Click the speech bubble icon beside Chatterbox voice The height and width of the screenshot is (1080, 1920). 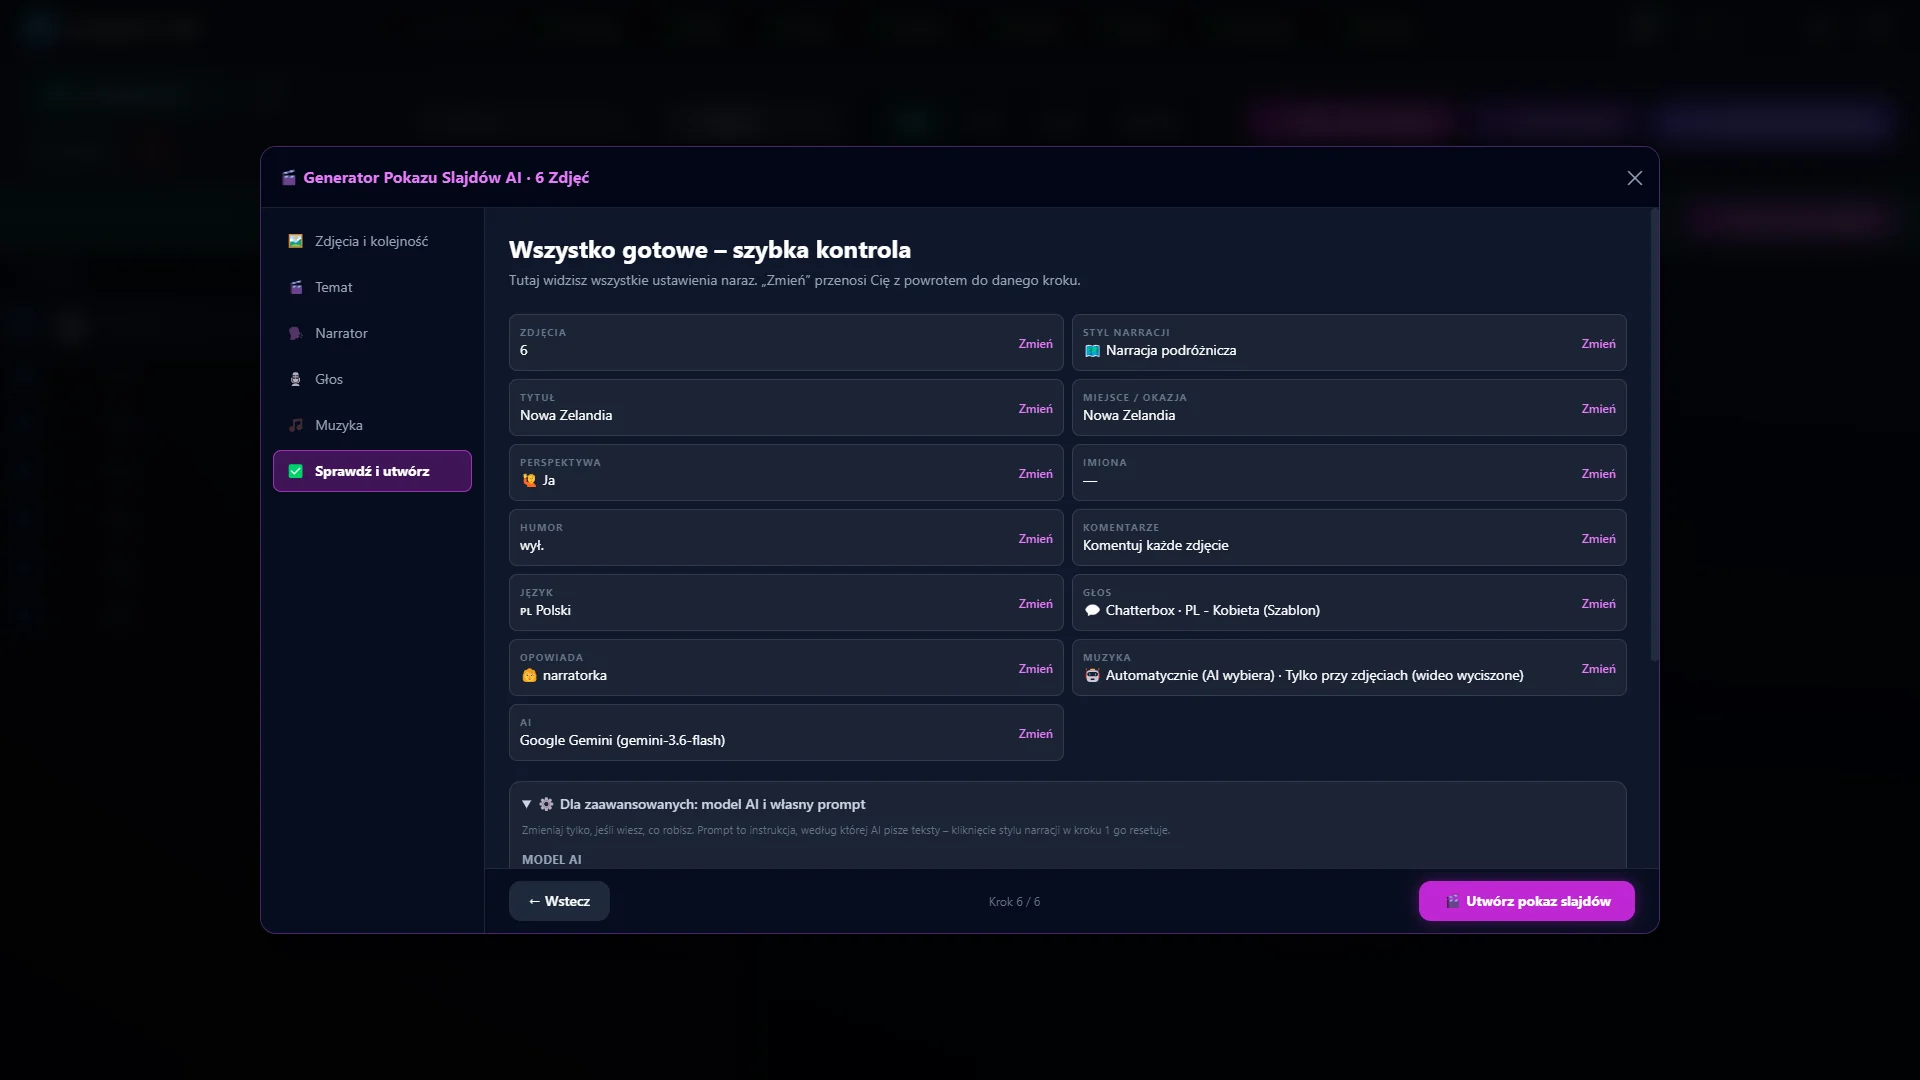tap(1092, 611)
